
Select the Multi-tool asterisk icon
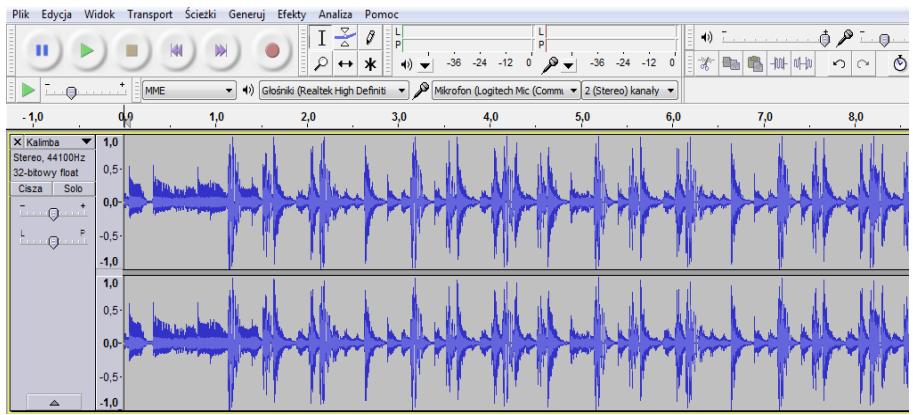pyautogui.click(x=370, y=63)
